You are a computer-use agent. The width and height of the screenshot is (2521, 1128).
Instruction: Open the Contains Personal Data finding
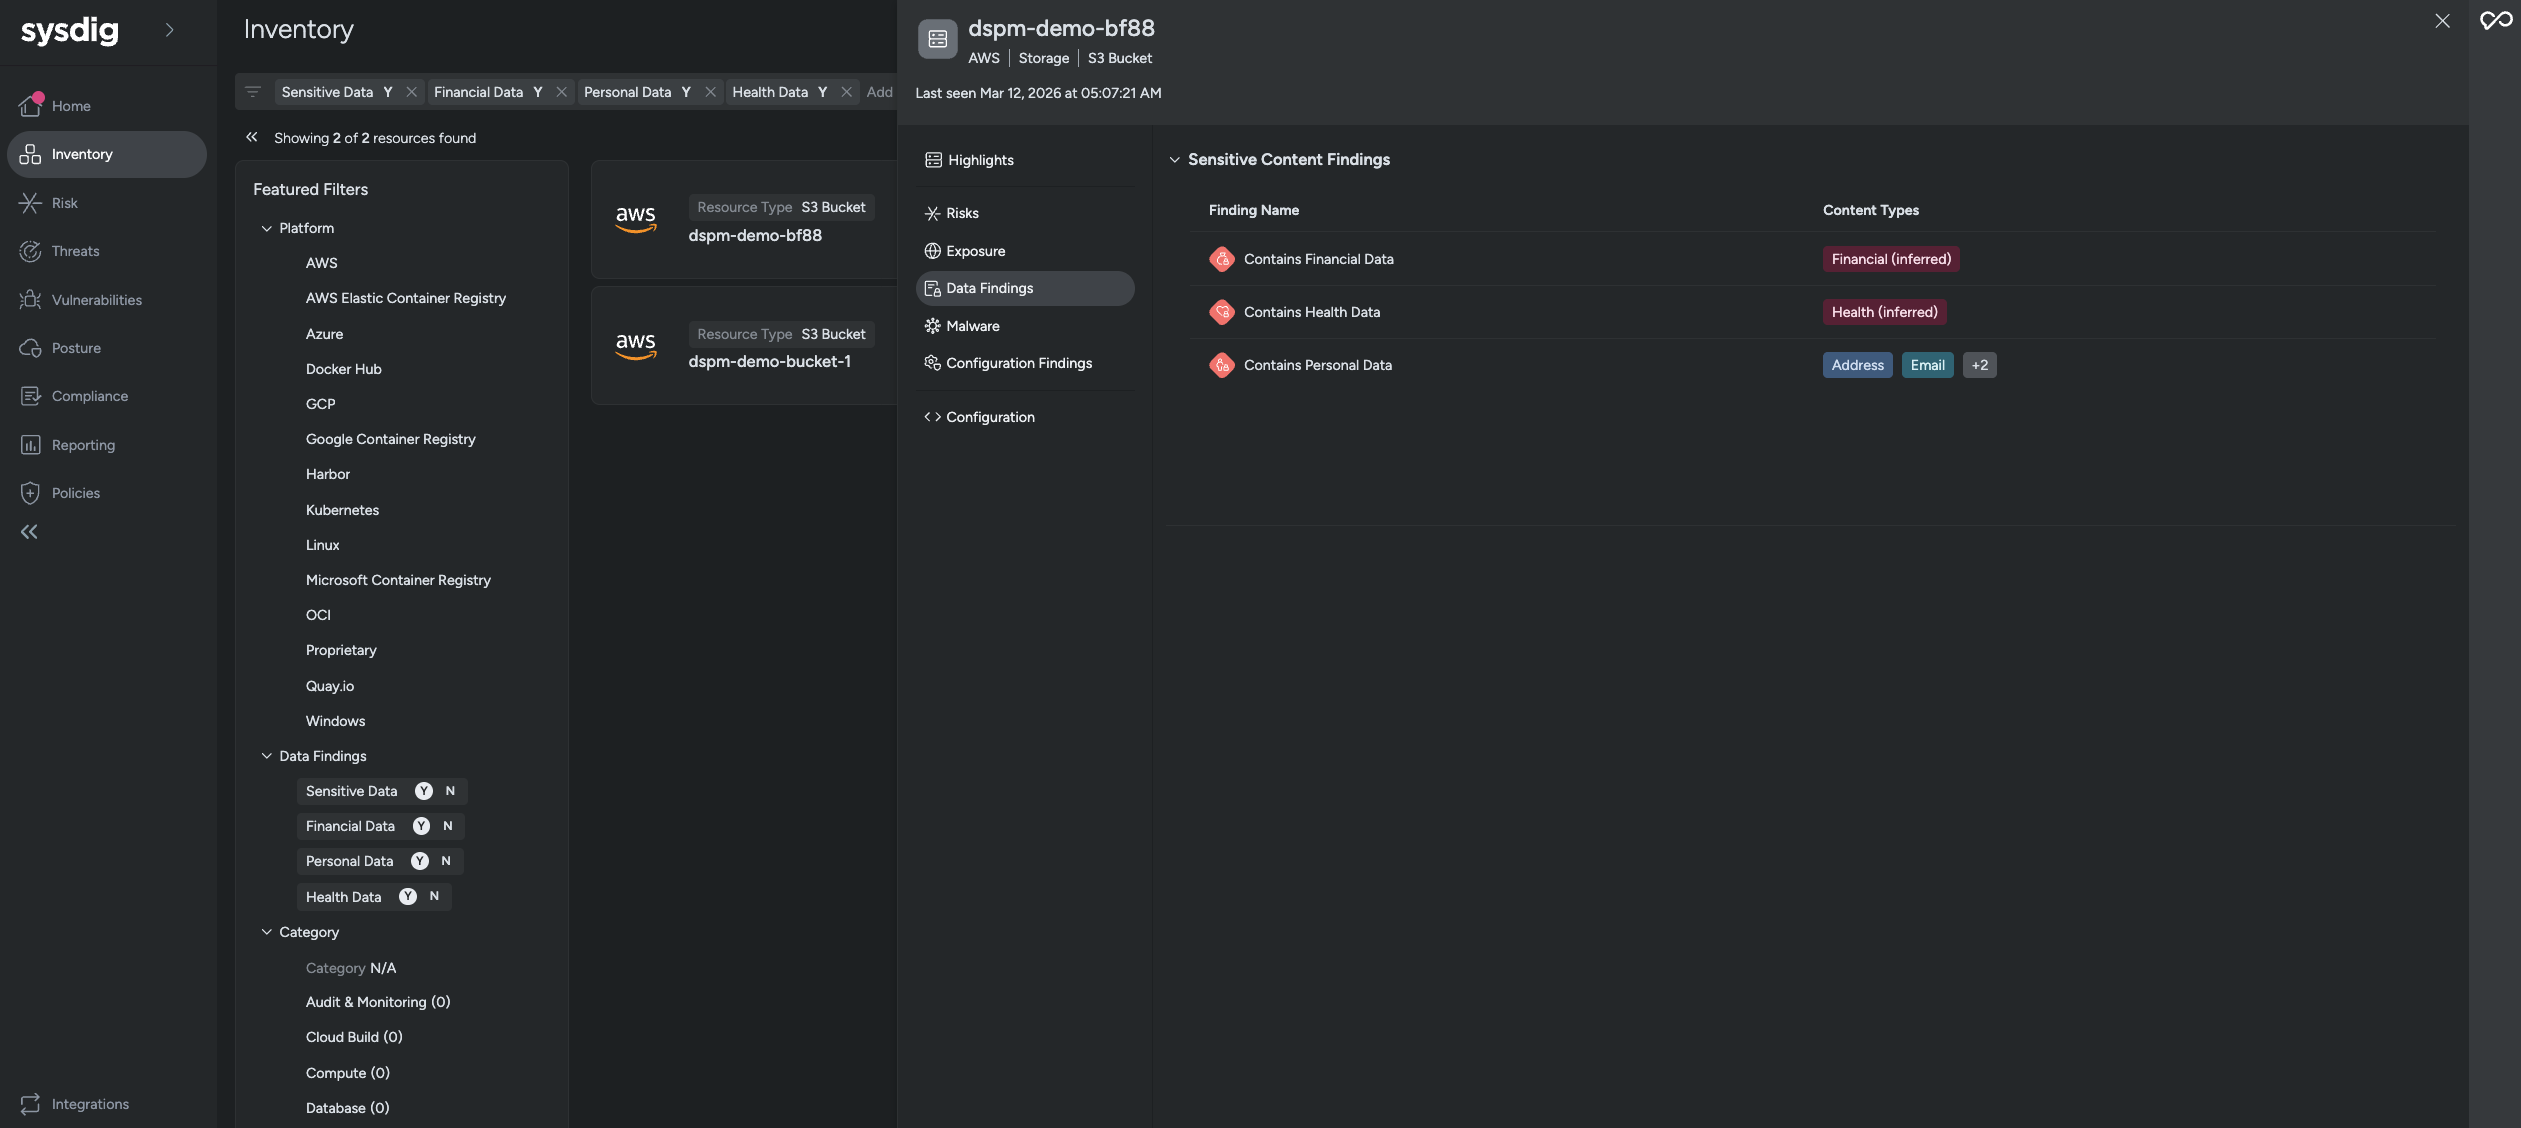pyautogui.click(x=1318, y=365)
